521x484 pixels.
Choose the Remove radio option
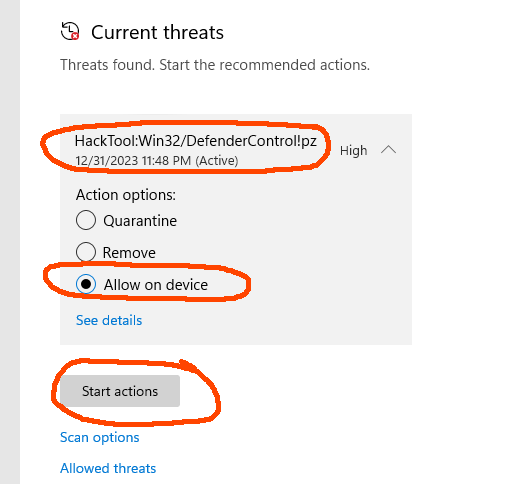coord(86,252)
